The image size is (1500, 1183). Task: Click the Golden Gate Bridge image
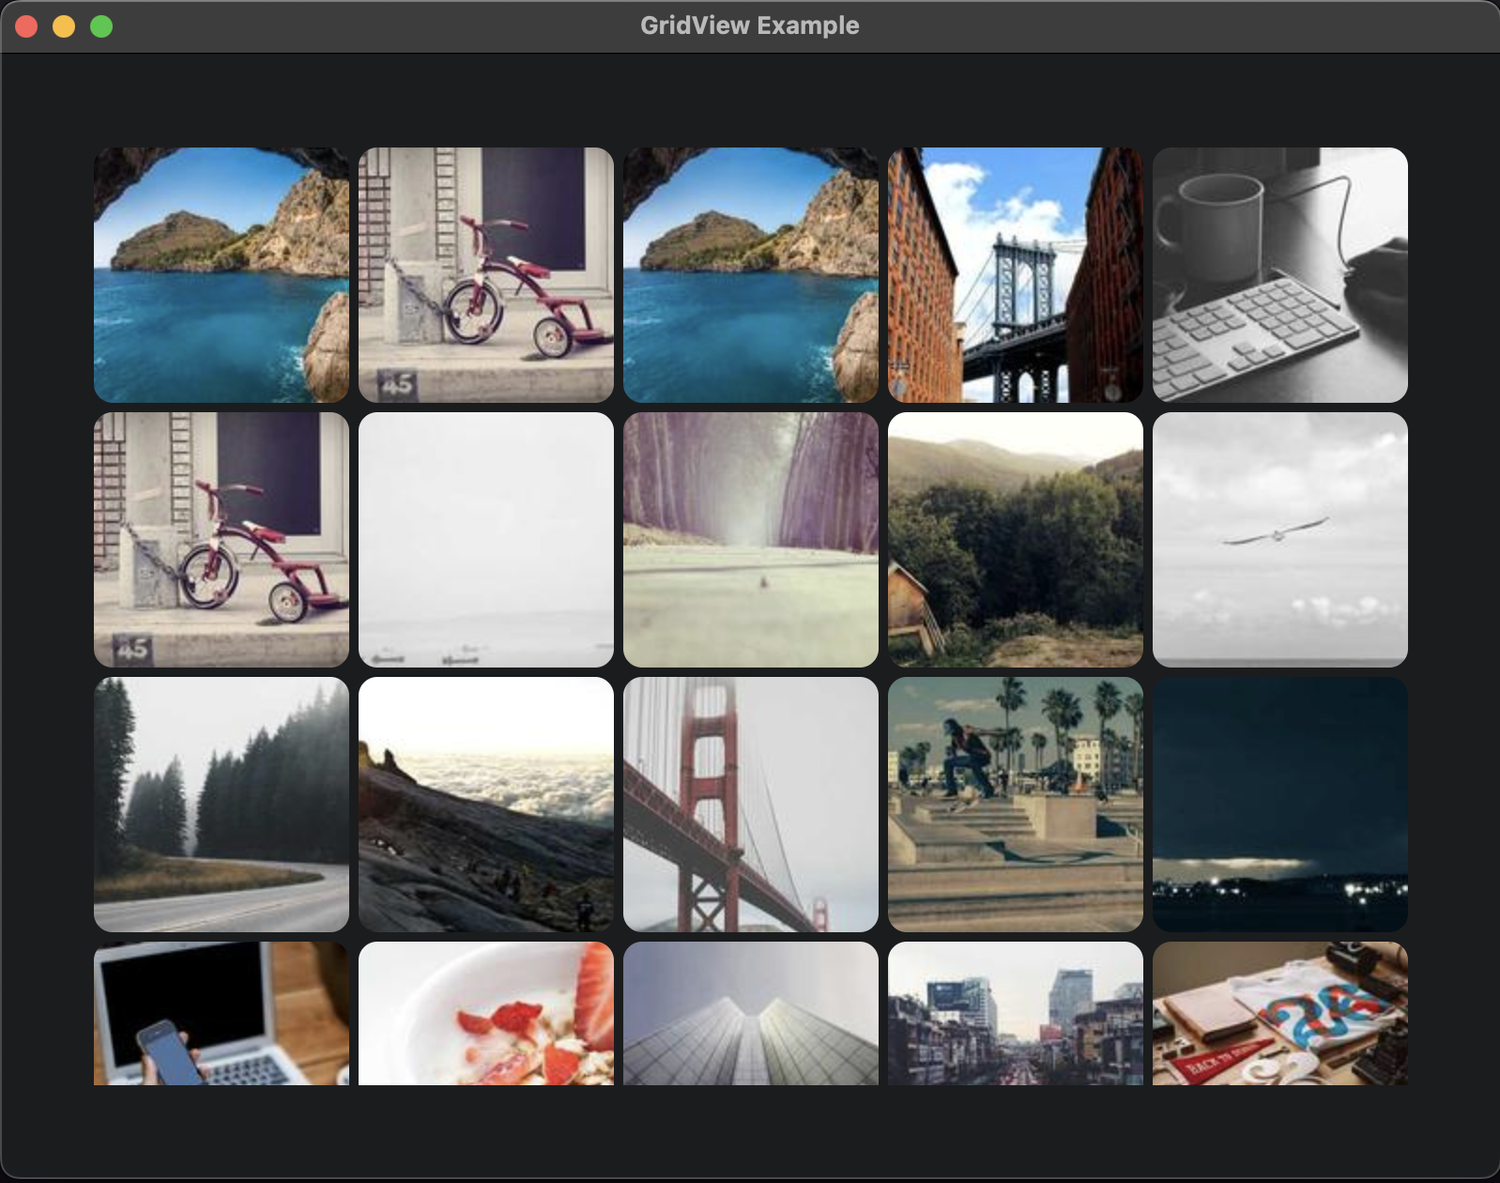click(x=750, y=803)
